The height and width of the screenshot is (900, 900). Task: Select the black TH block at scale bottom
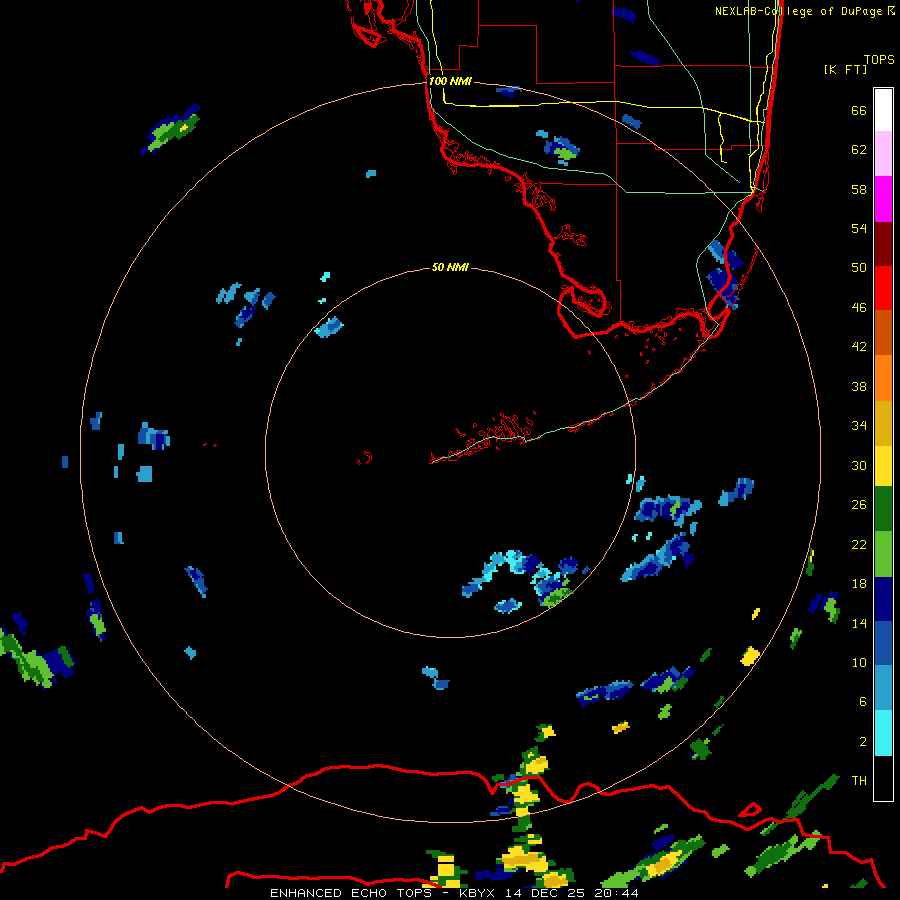tap(883, 778)
